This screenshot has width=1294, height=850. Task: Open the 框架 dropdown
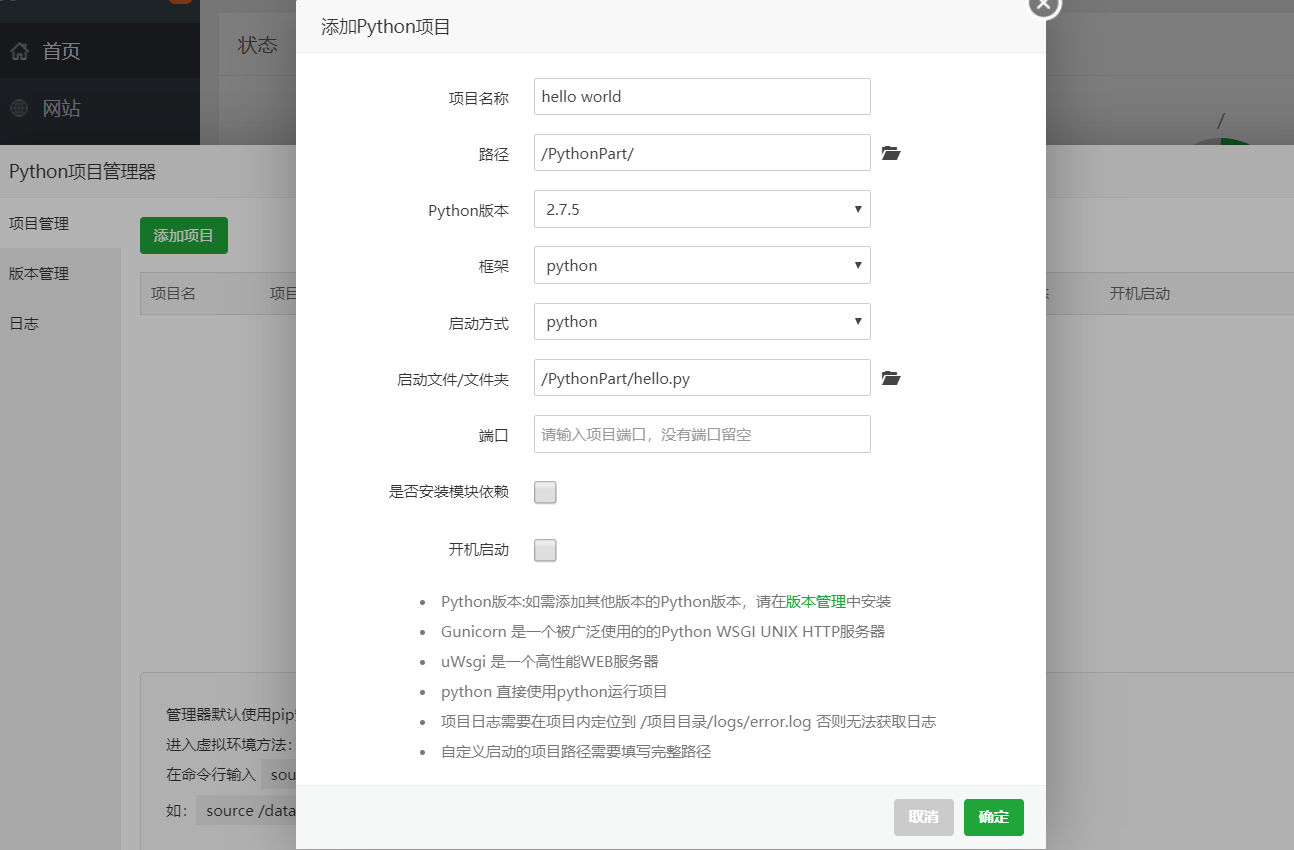coord(702,265)
